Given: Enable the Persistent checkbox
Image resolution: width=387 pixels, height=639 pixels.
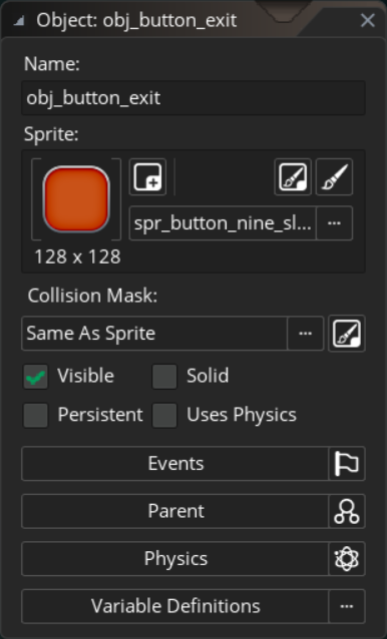Looking at the screenshot, I should (35, 416).
